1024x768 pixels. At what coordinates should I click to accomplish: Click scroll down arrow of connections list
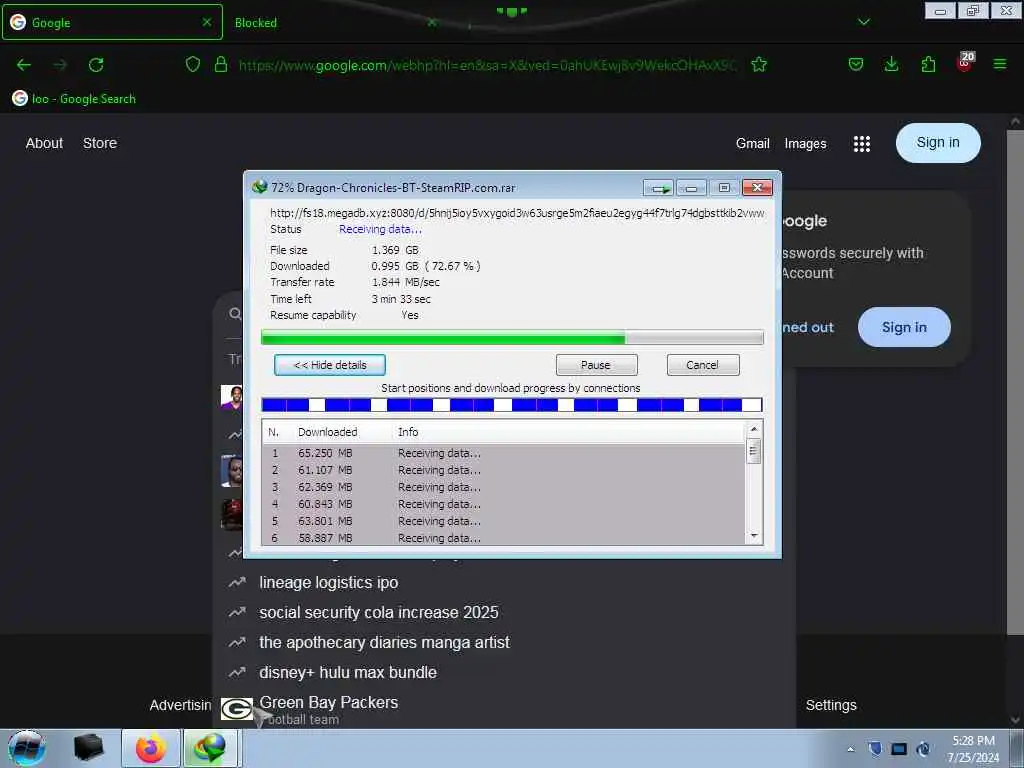click(x=754, y=536)
